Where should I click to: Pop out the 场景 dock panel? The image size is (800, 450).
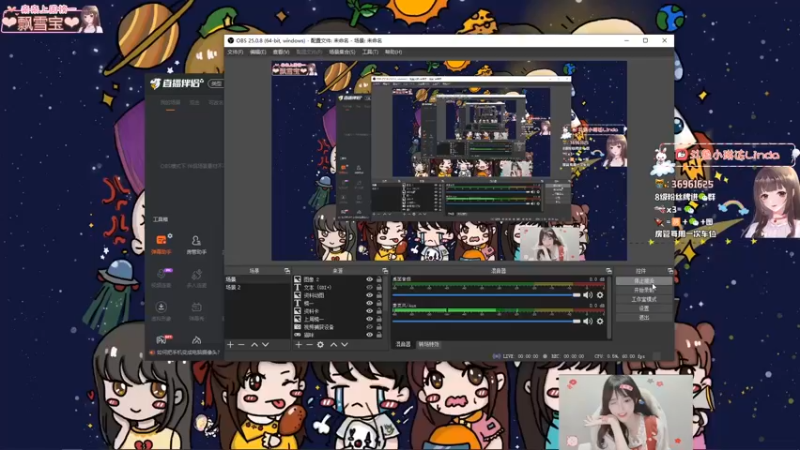click(x=287, y=271)
